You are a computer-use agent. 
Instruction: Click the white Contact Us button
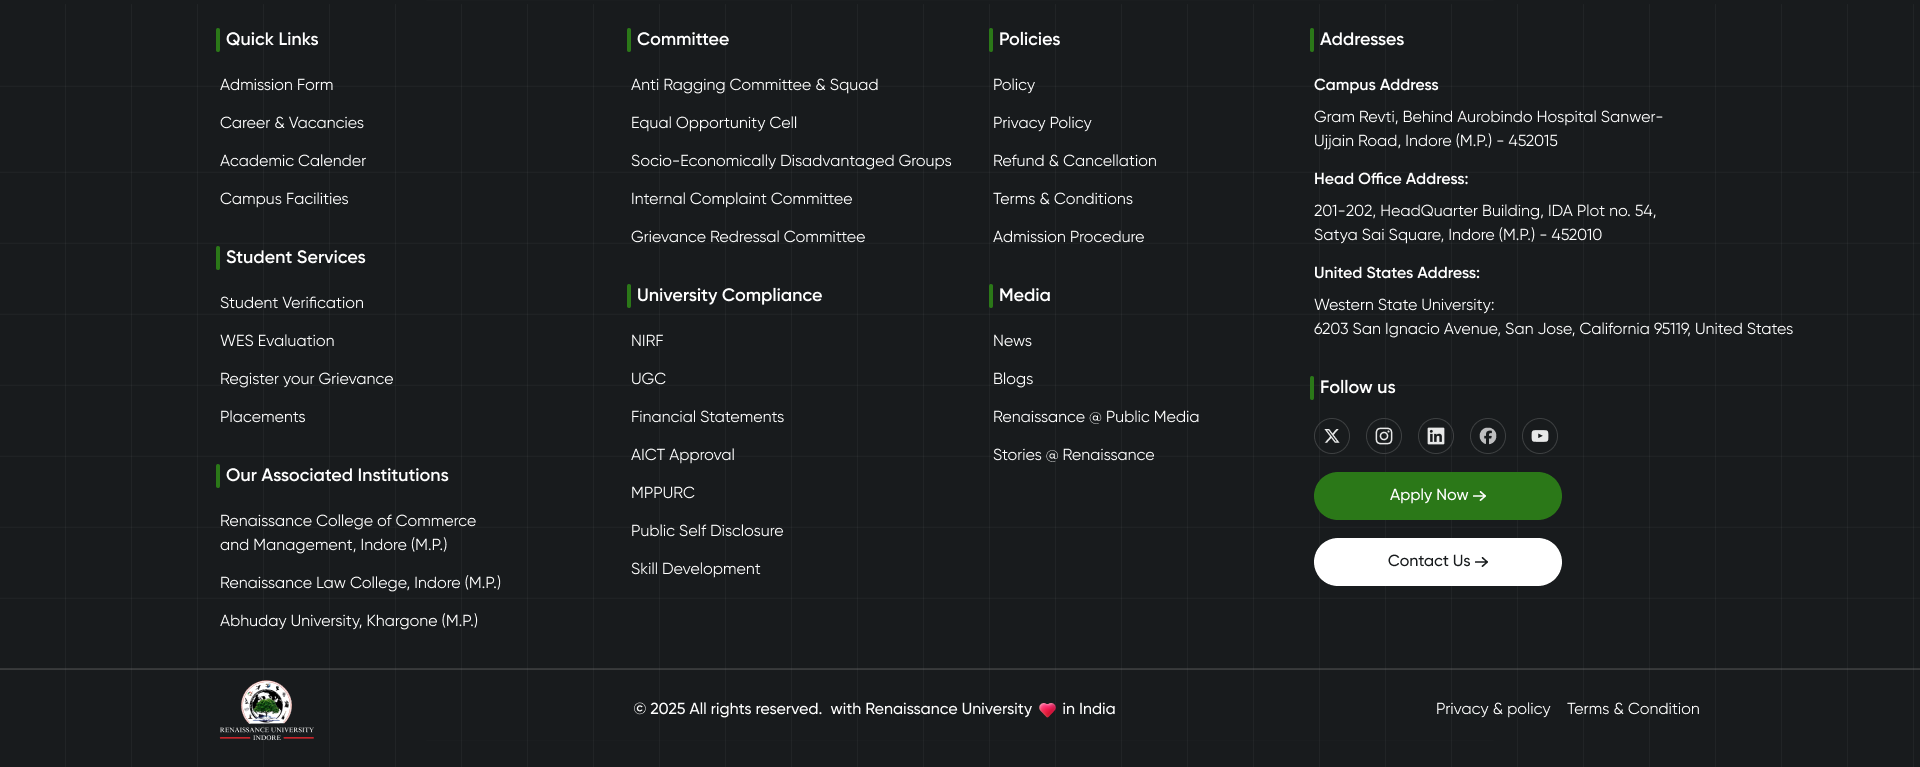[x=1437, y=562]
